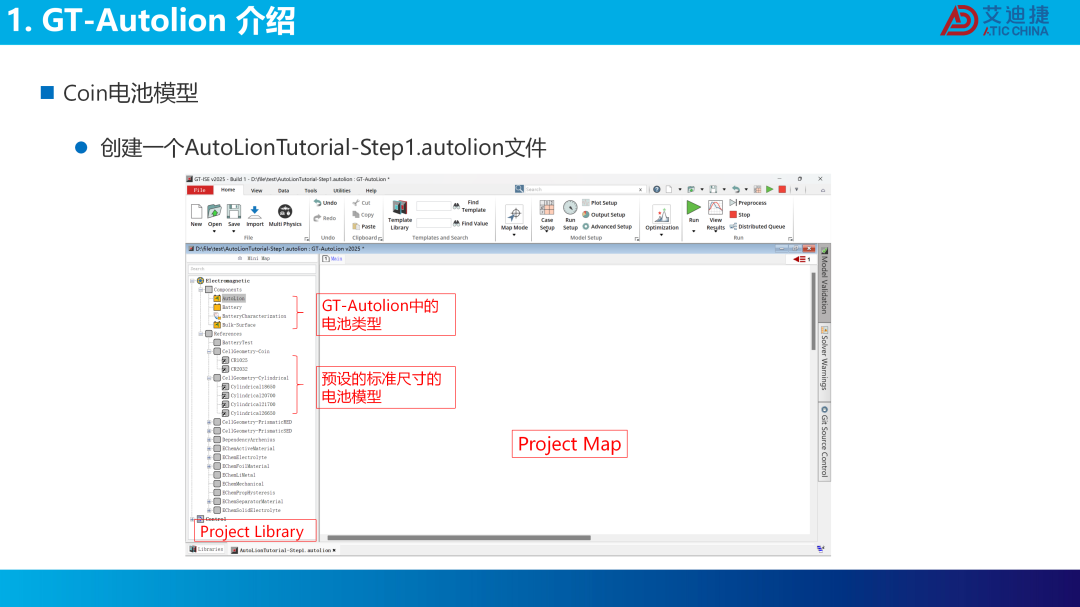1080x607 pixels.
Task: Open Output Setup
Action: (604, 215)
